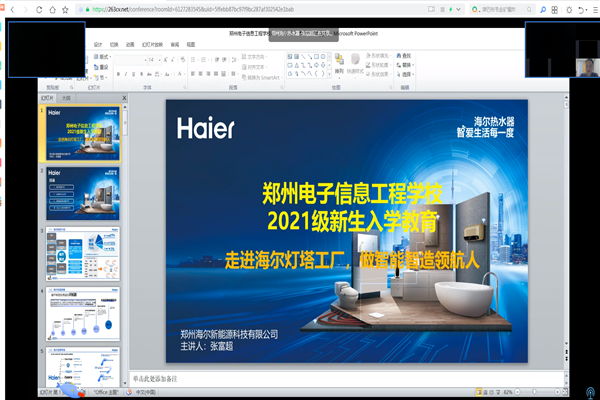
Task: Switch to the Outline pane tab
Action: (x=66, y=100)
